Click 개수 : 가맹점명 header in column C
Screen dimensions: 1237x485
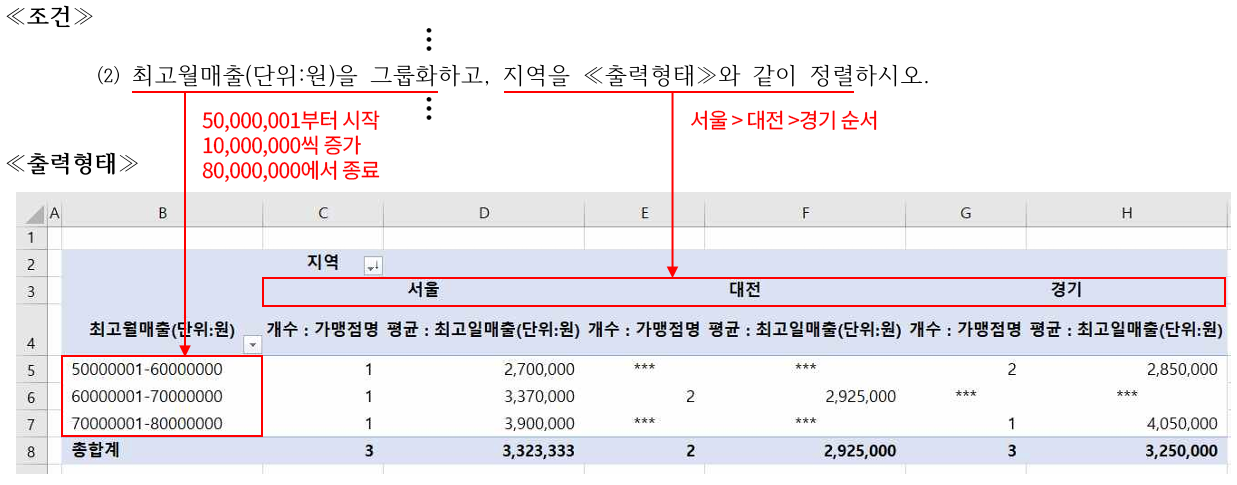click(x=322, y=328)
